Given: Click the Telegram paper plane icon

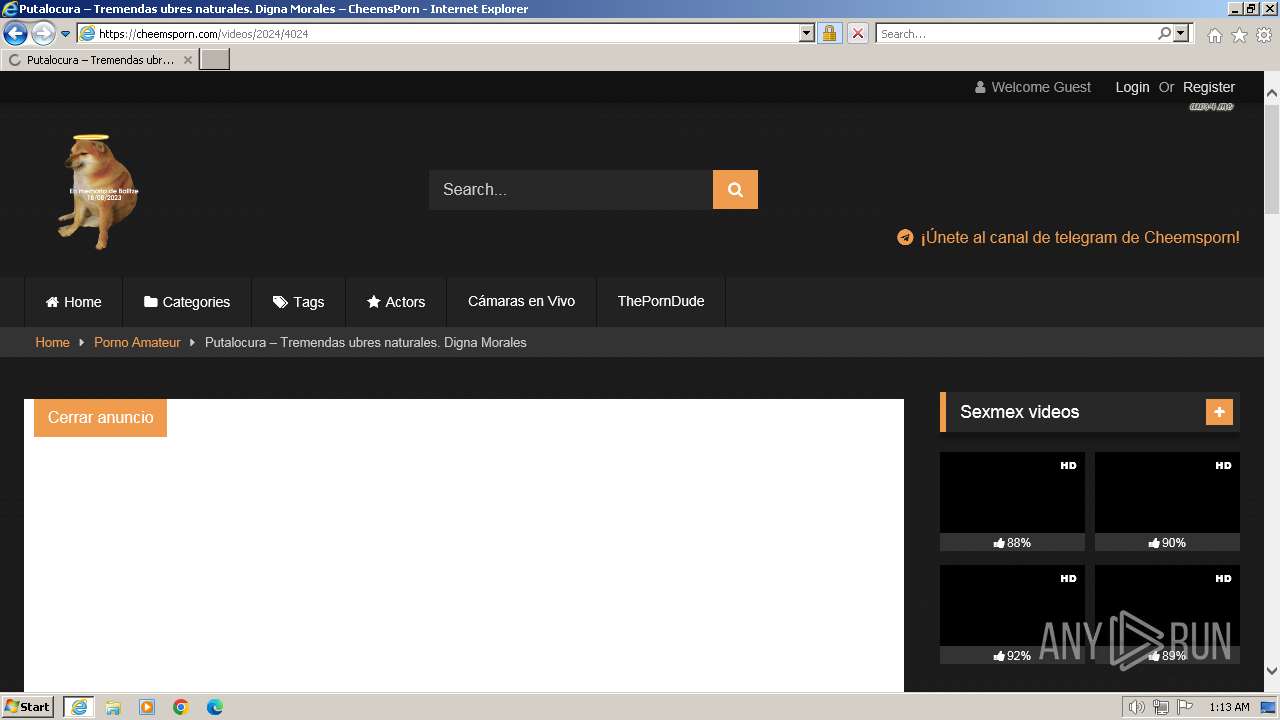Looking at the screenshot, I should 905,237.
